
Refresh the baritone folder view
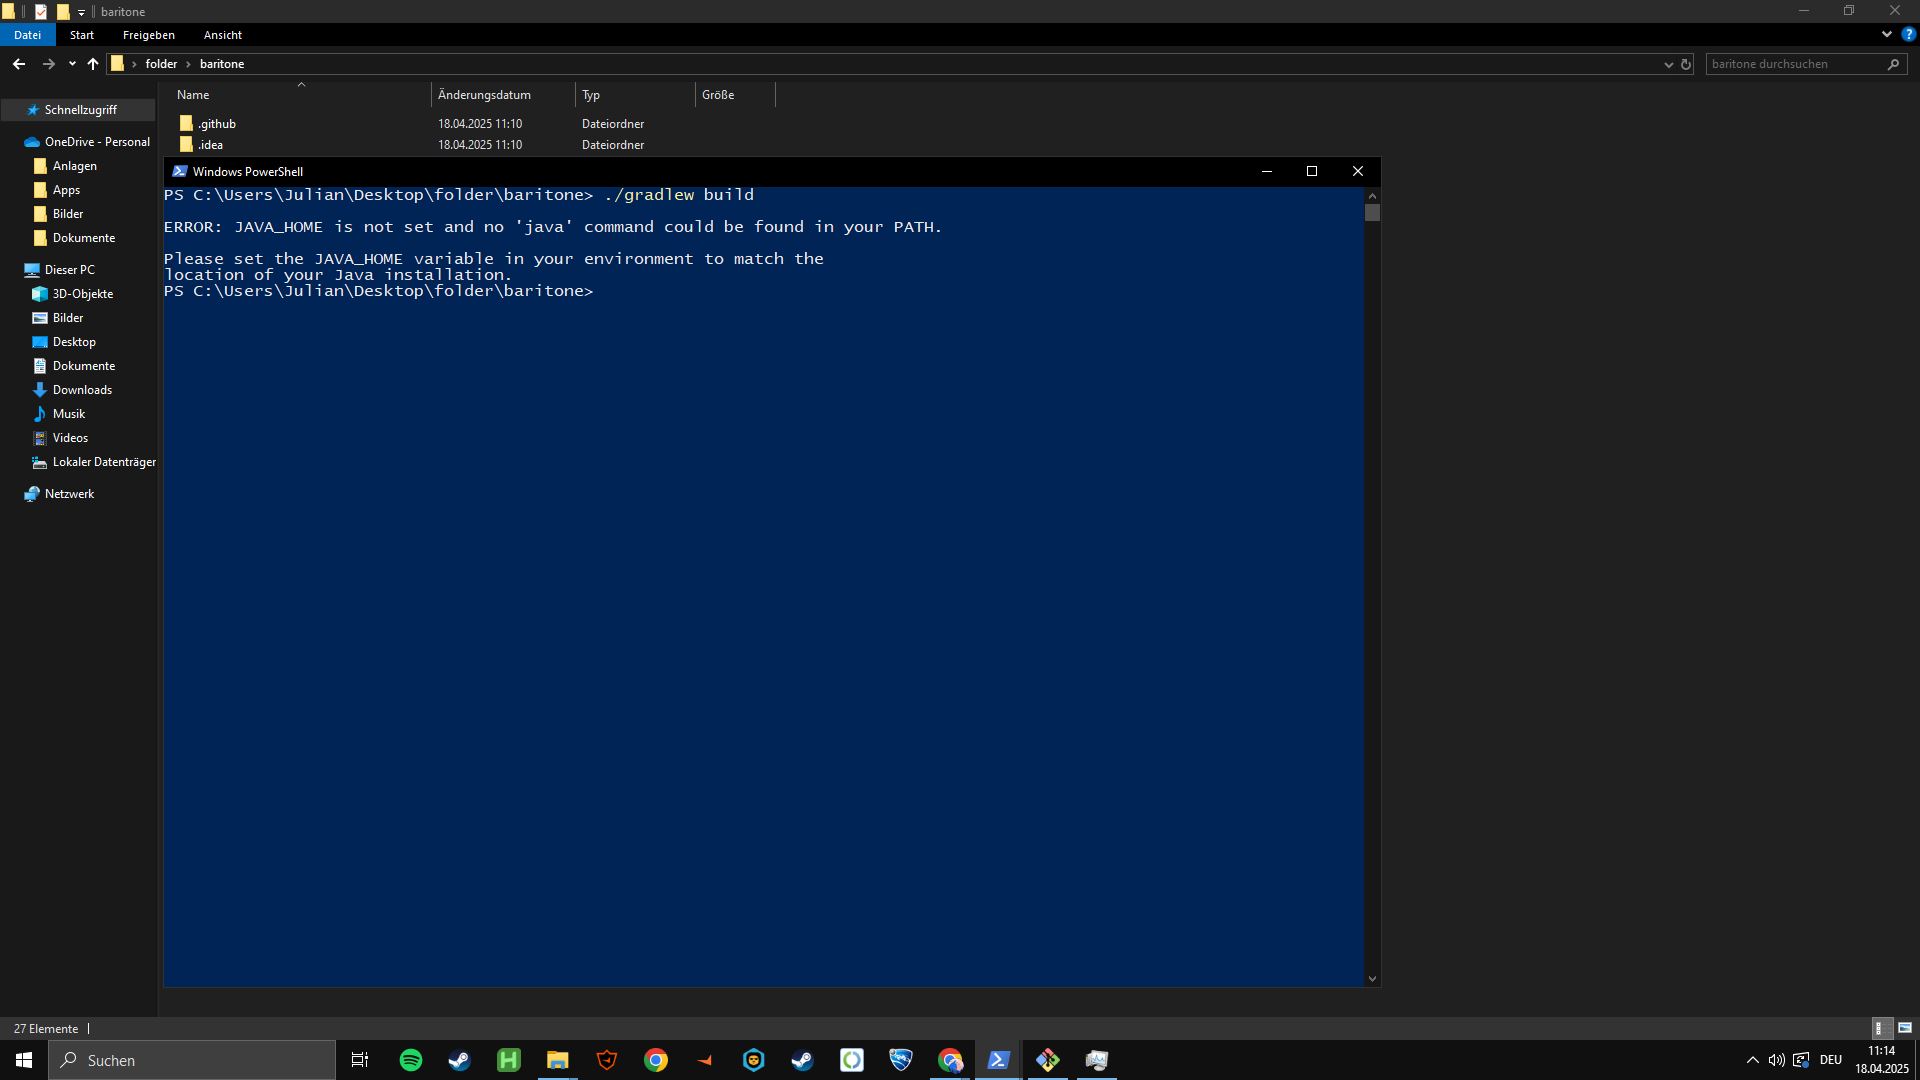[1686, 64]
